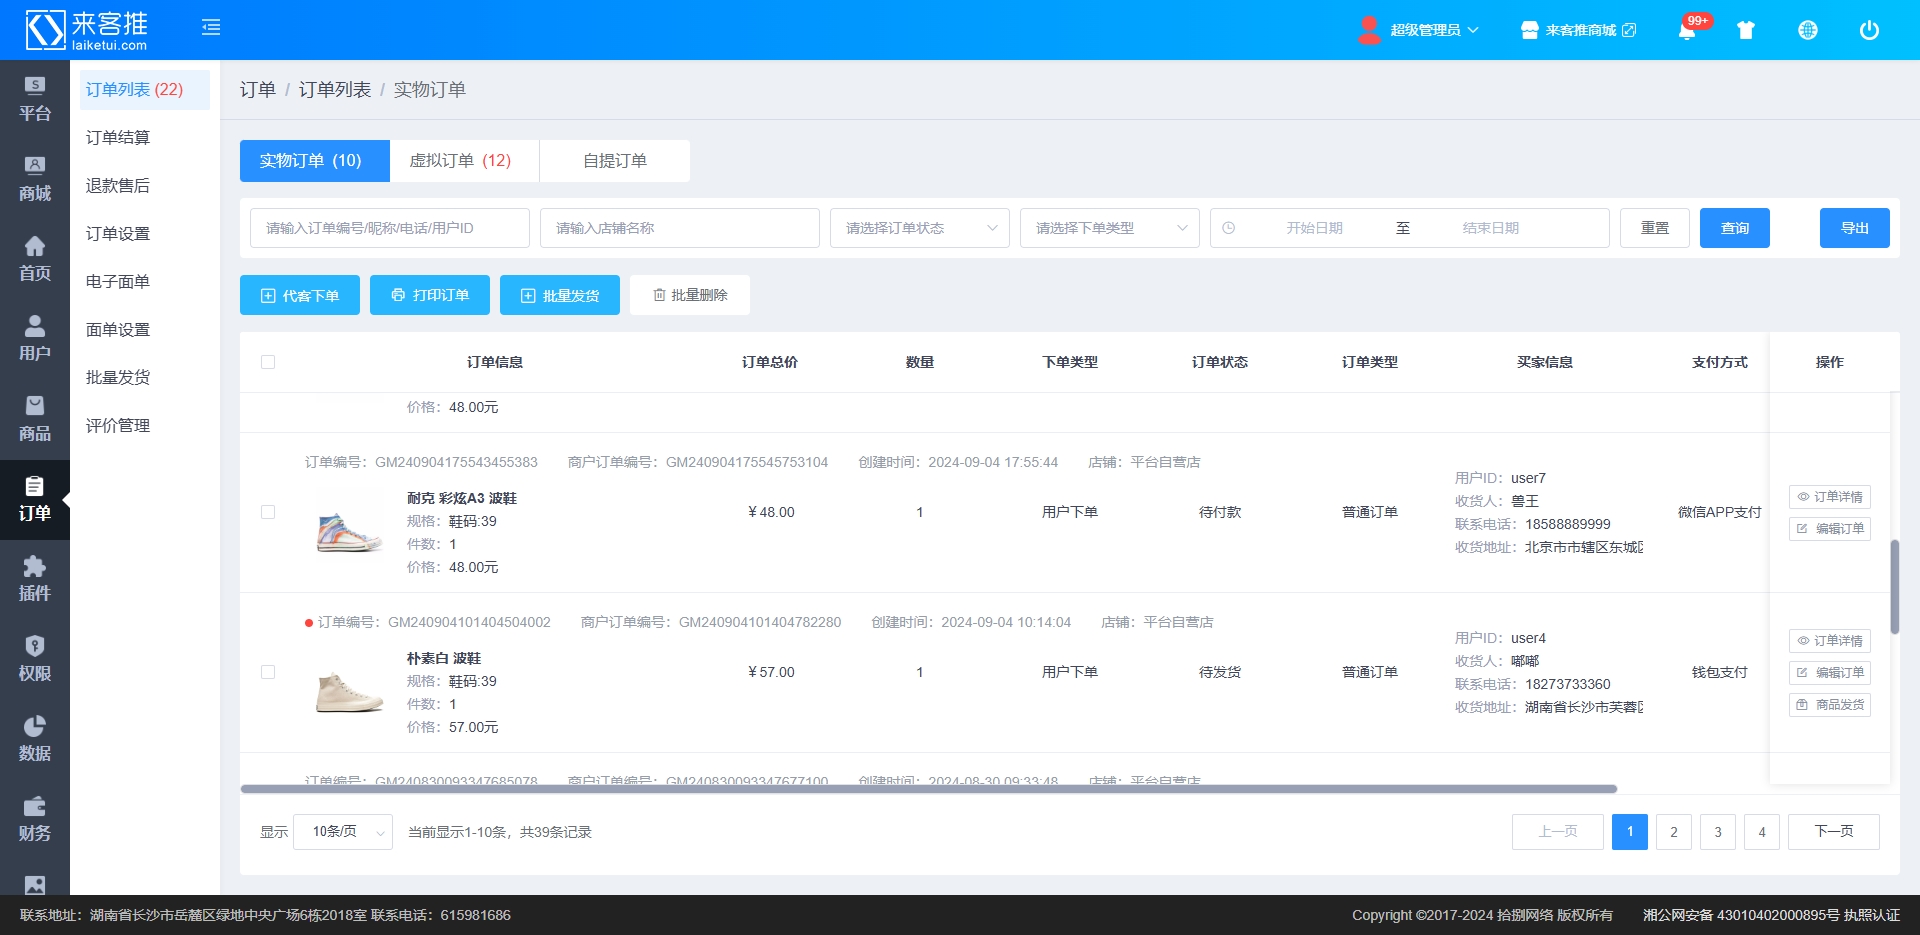This screenshot has height=935, width=1920.
Task: Collapse the sidebar with the hamburger menu icon
Action: tap(211, 28)
